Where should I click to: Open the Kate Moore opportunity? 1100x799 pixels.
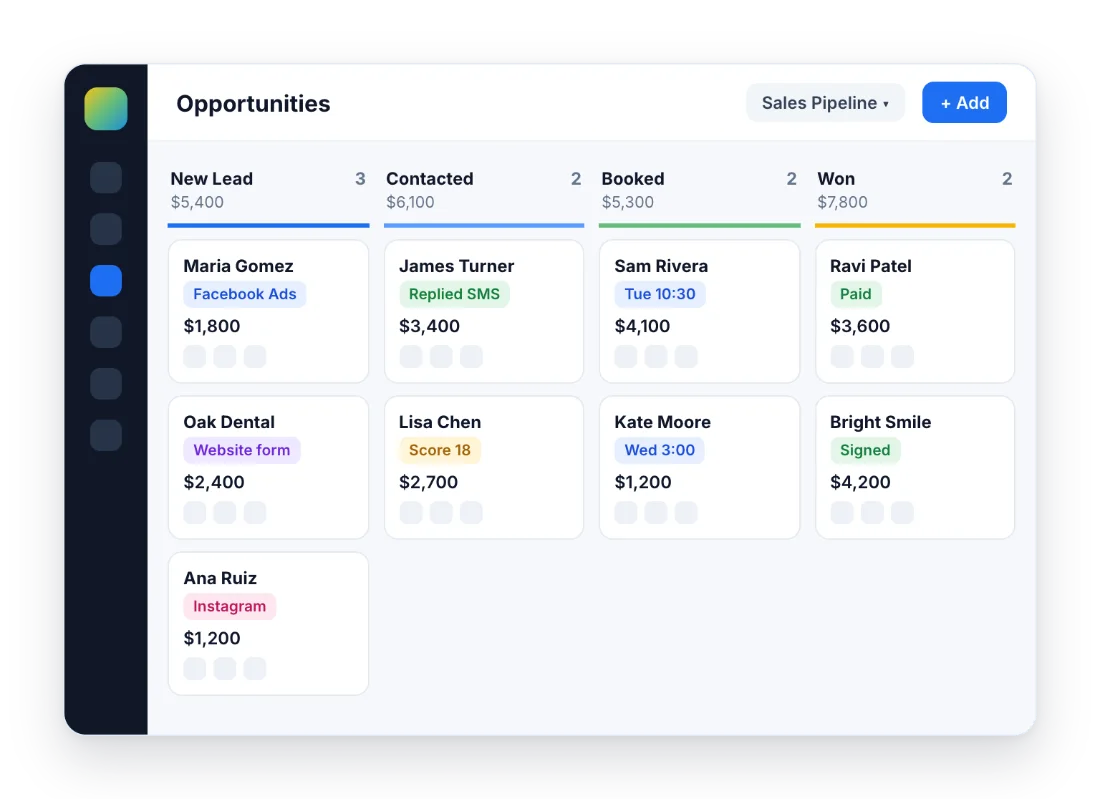coord(699,467)
